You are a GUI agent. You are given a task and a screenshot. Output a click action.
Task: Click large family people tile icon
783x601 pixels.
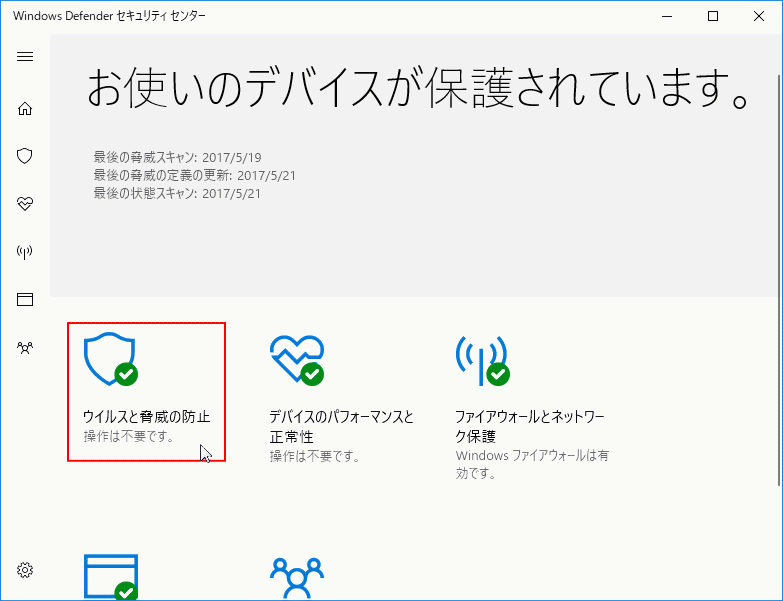click(x=297, y=578)
